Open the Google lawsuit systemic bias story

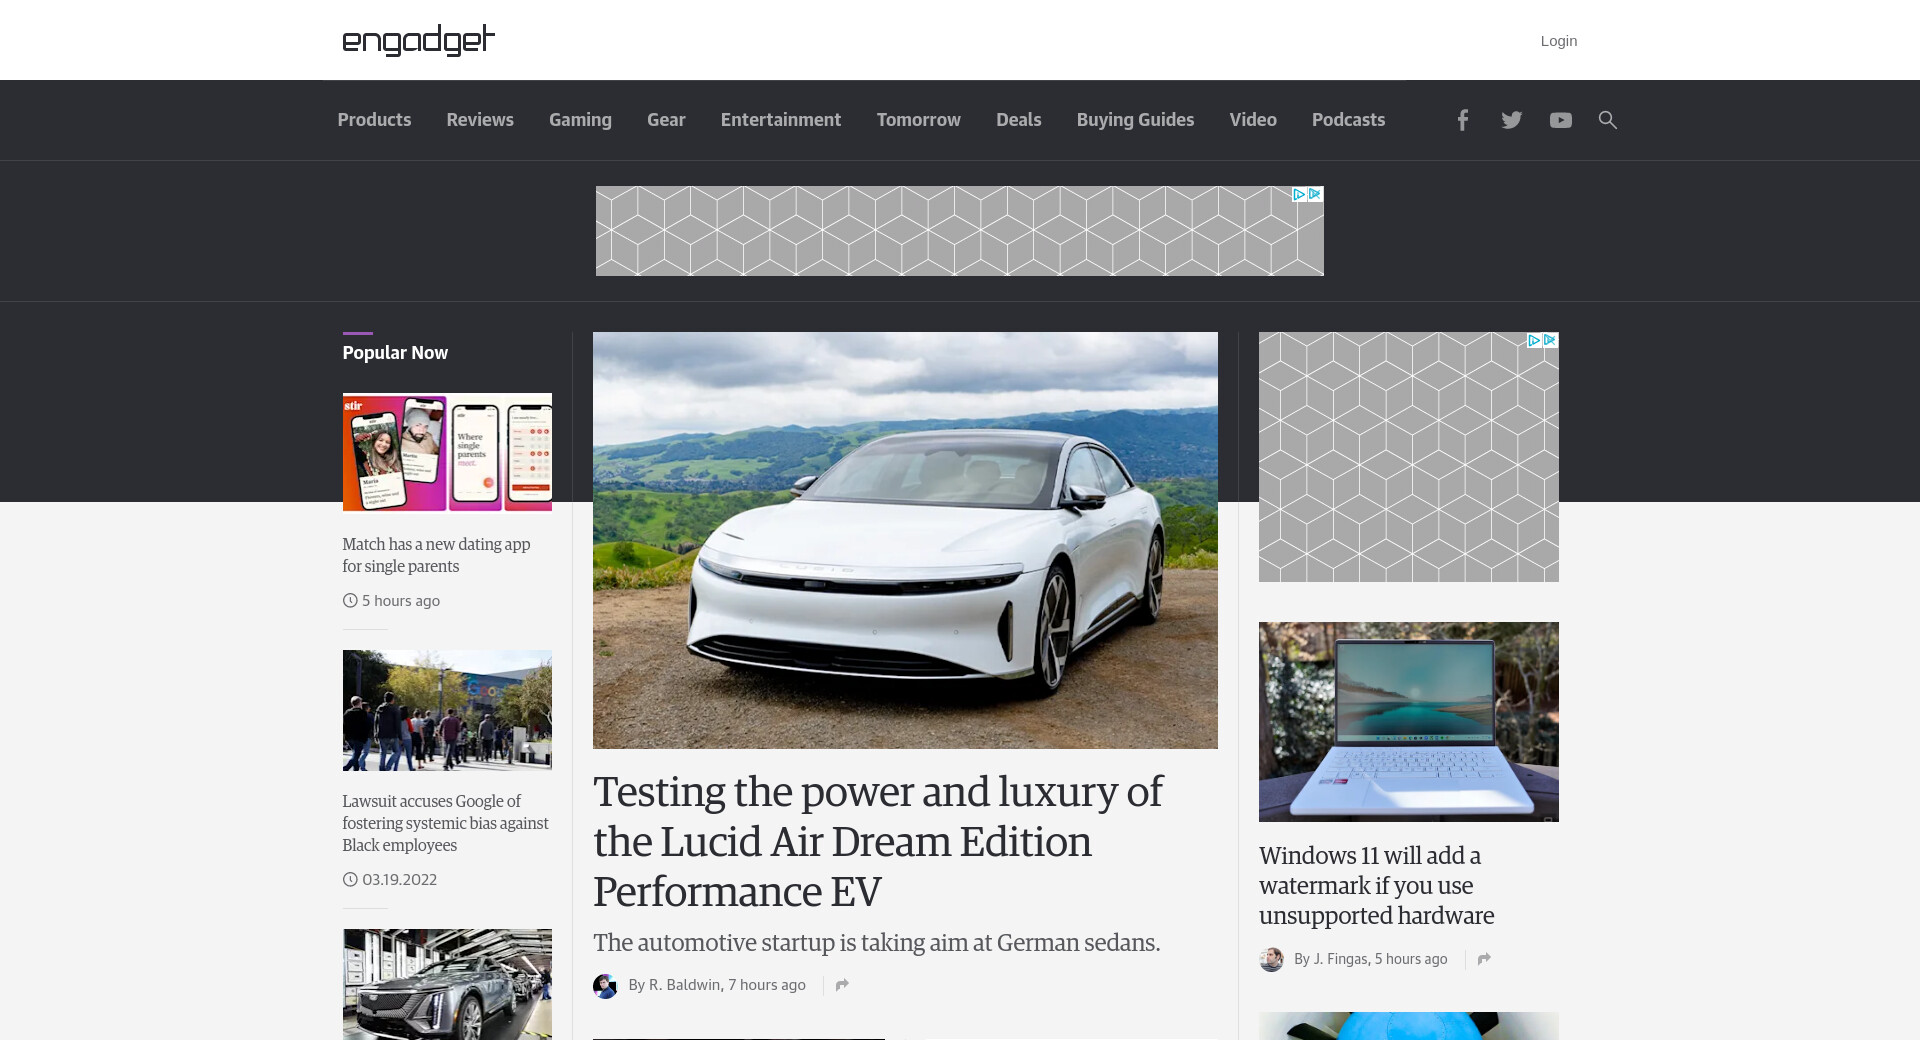click(446, 823)
